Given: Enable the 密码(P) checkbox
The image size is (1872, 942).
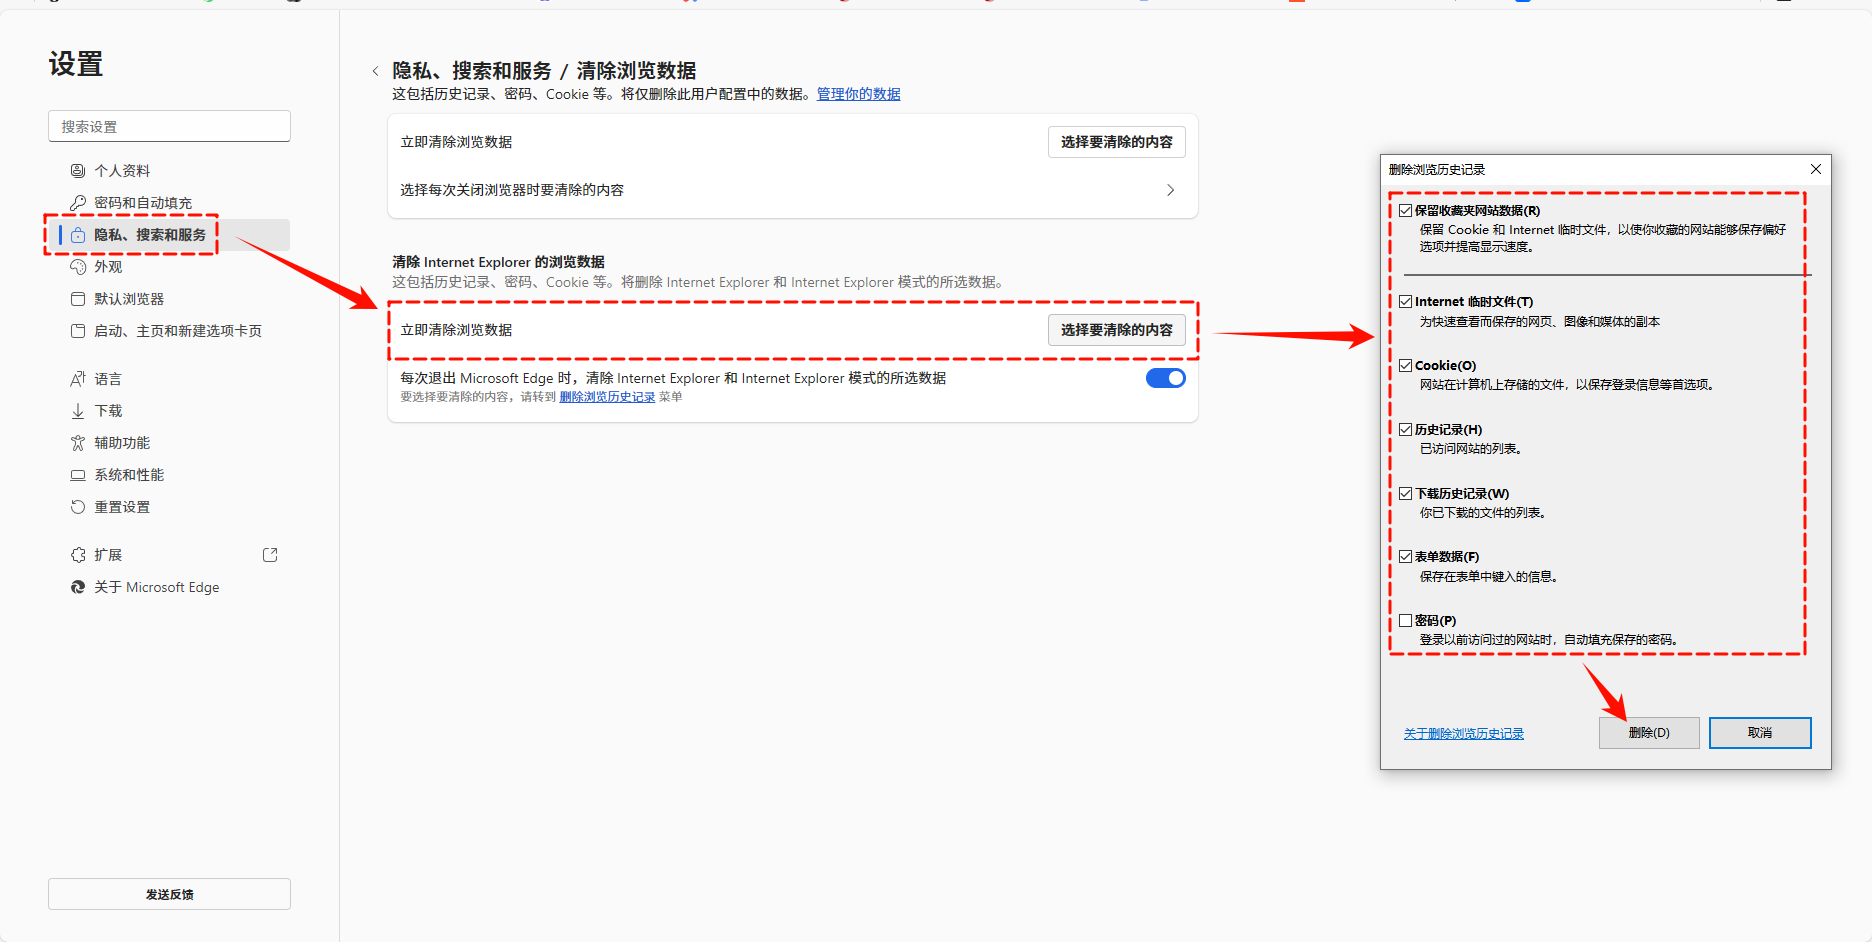Looking at the screenshot, I should tap(1406, 619).
